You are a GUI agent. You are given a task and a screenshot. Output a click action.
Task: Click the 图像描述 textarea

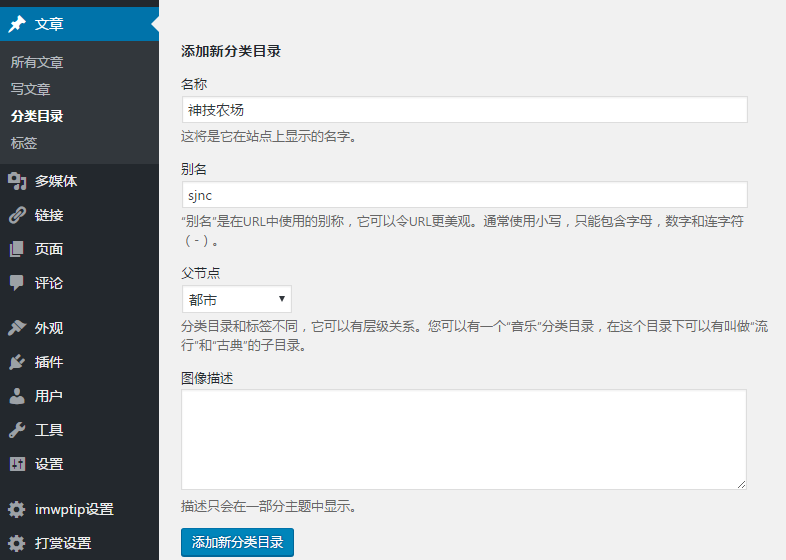tap(464, 440)
